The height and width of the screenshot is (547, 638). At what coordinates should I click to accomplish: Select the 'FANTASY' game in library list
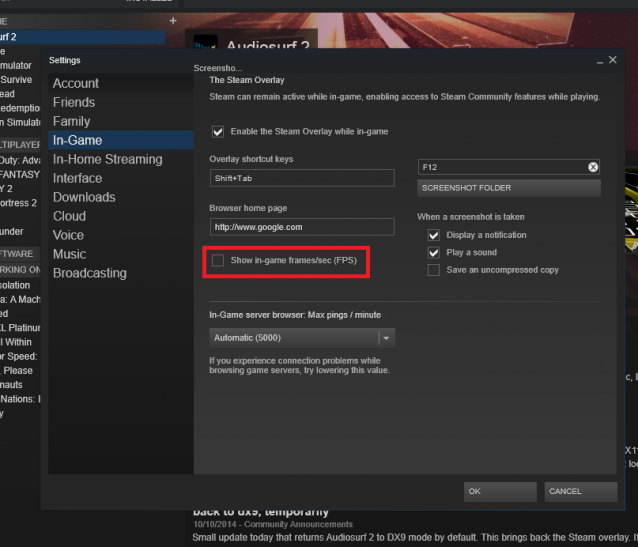tap(20, 175)
